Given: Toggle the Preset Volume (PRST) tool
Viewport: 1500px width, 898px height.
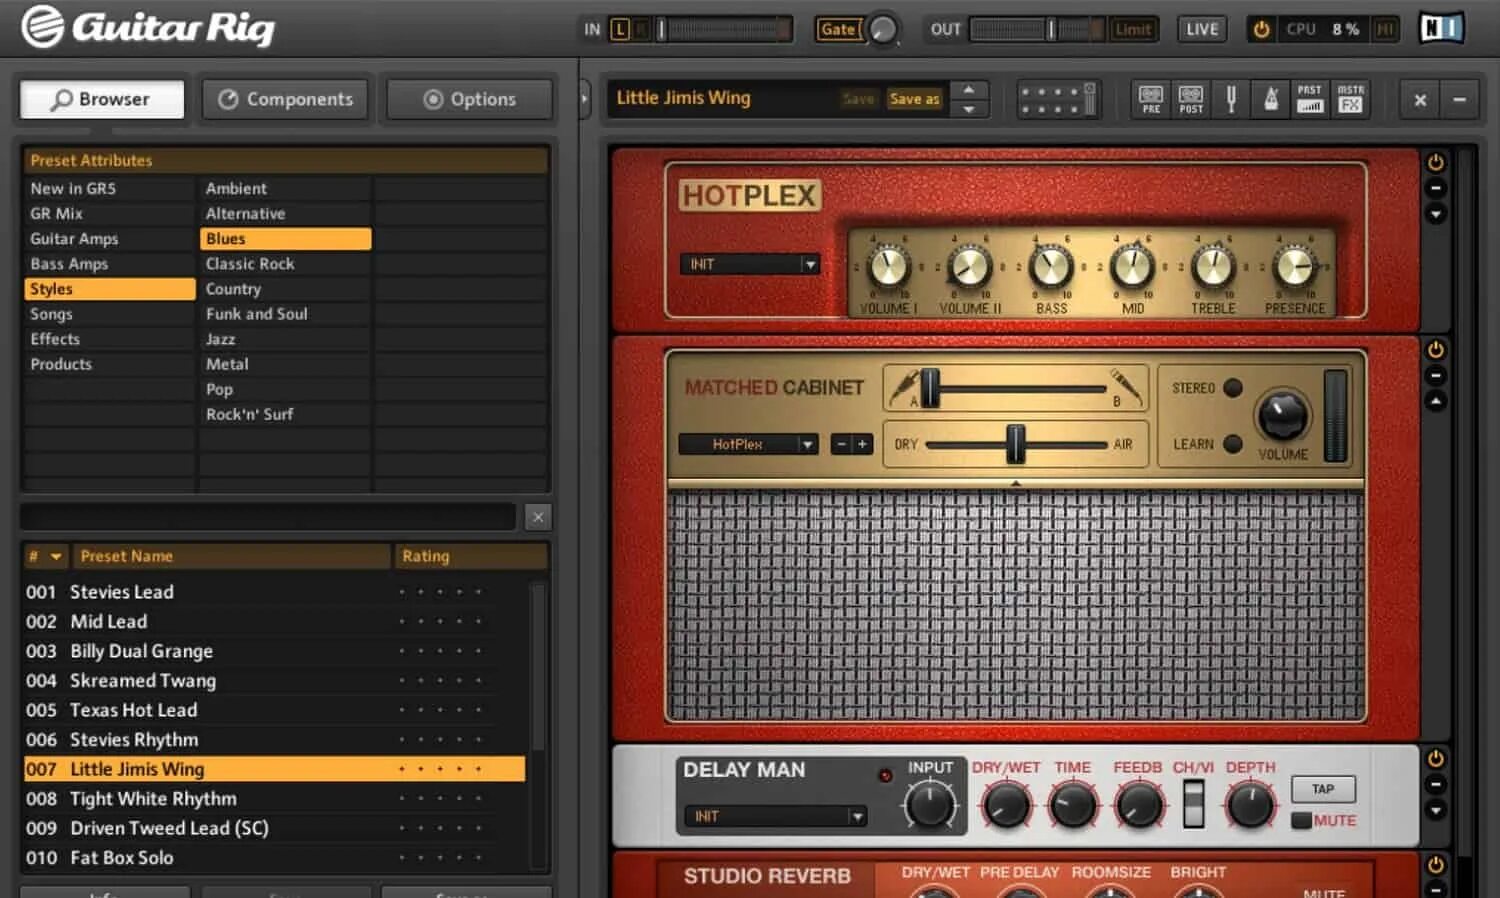Looking at the screenshot, I should 1309,99.
